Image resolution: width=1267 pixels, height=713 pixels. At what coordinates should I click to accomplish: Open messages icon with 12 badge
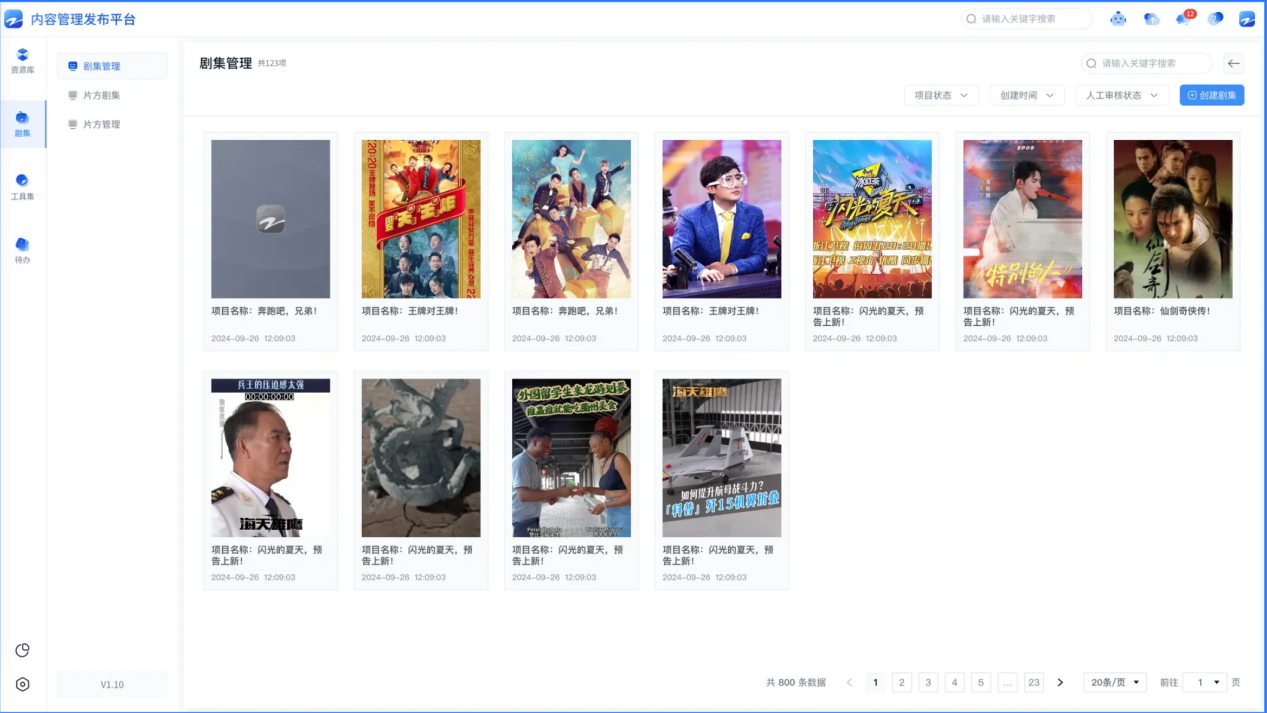click(x=1184, y=19)
